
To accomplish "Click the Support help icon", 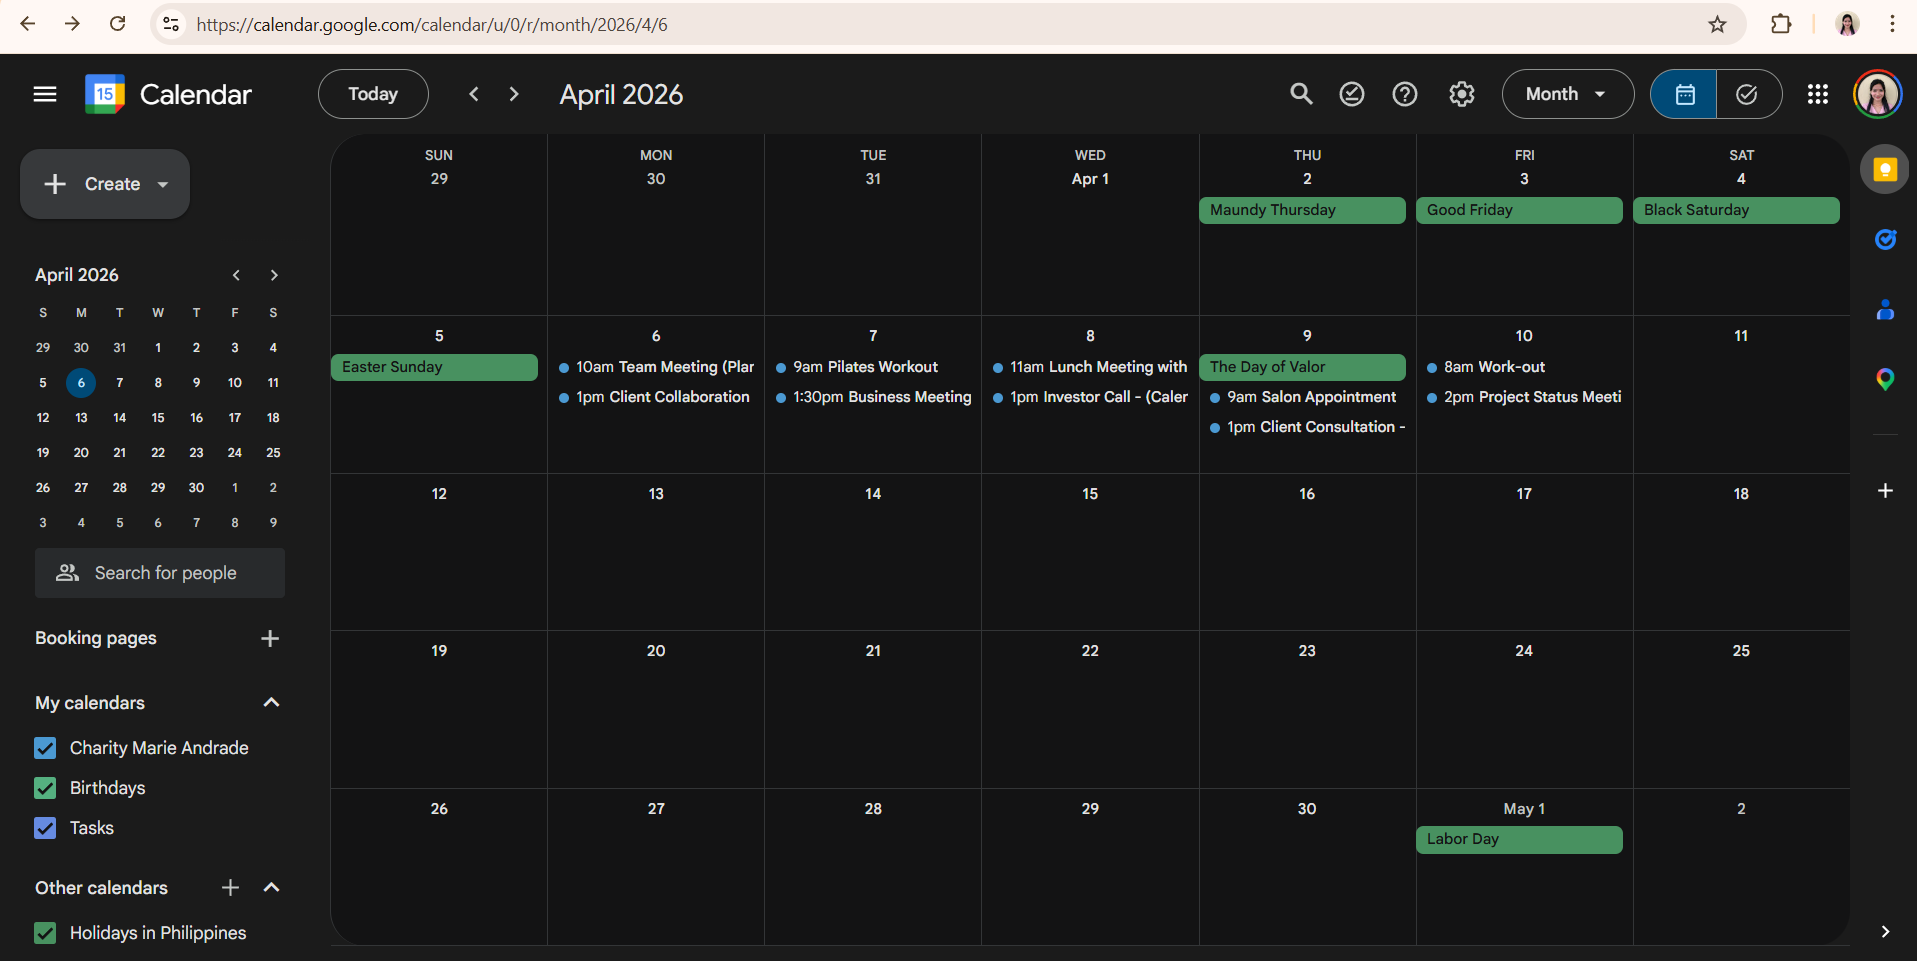I will click(x=1404, y=94).
